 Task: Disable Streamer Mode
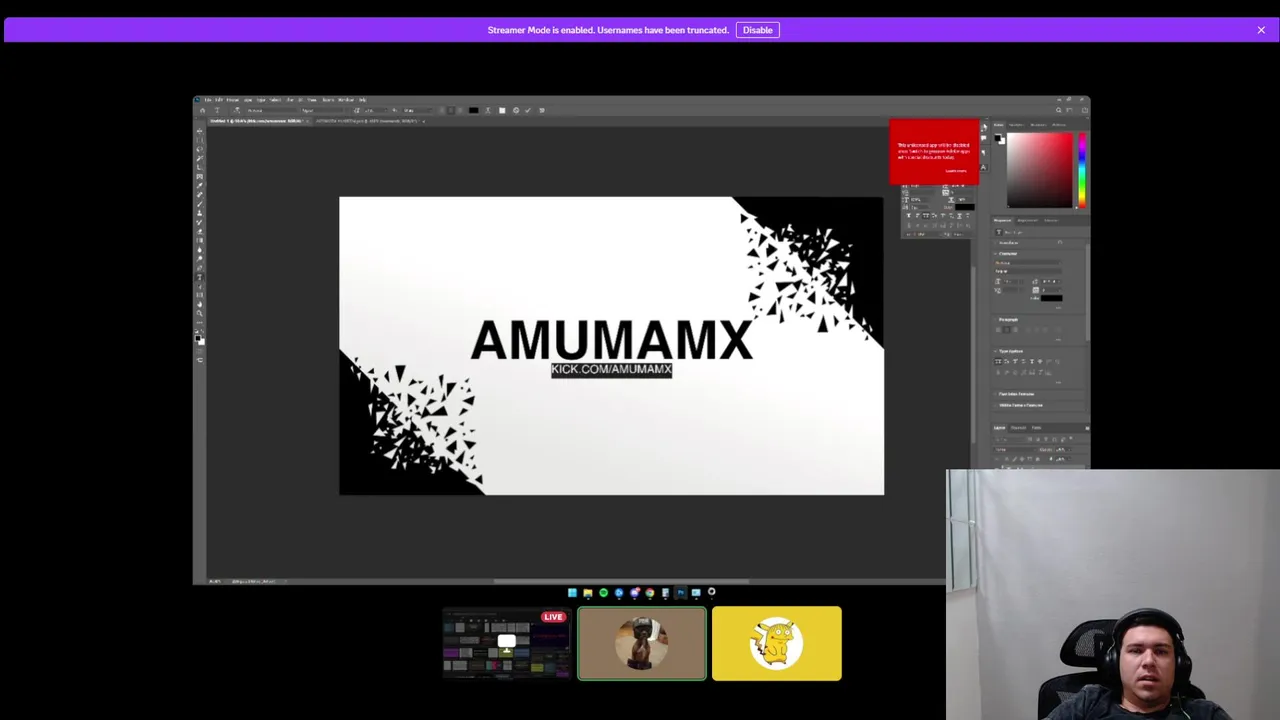(x=757, y=30)
